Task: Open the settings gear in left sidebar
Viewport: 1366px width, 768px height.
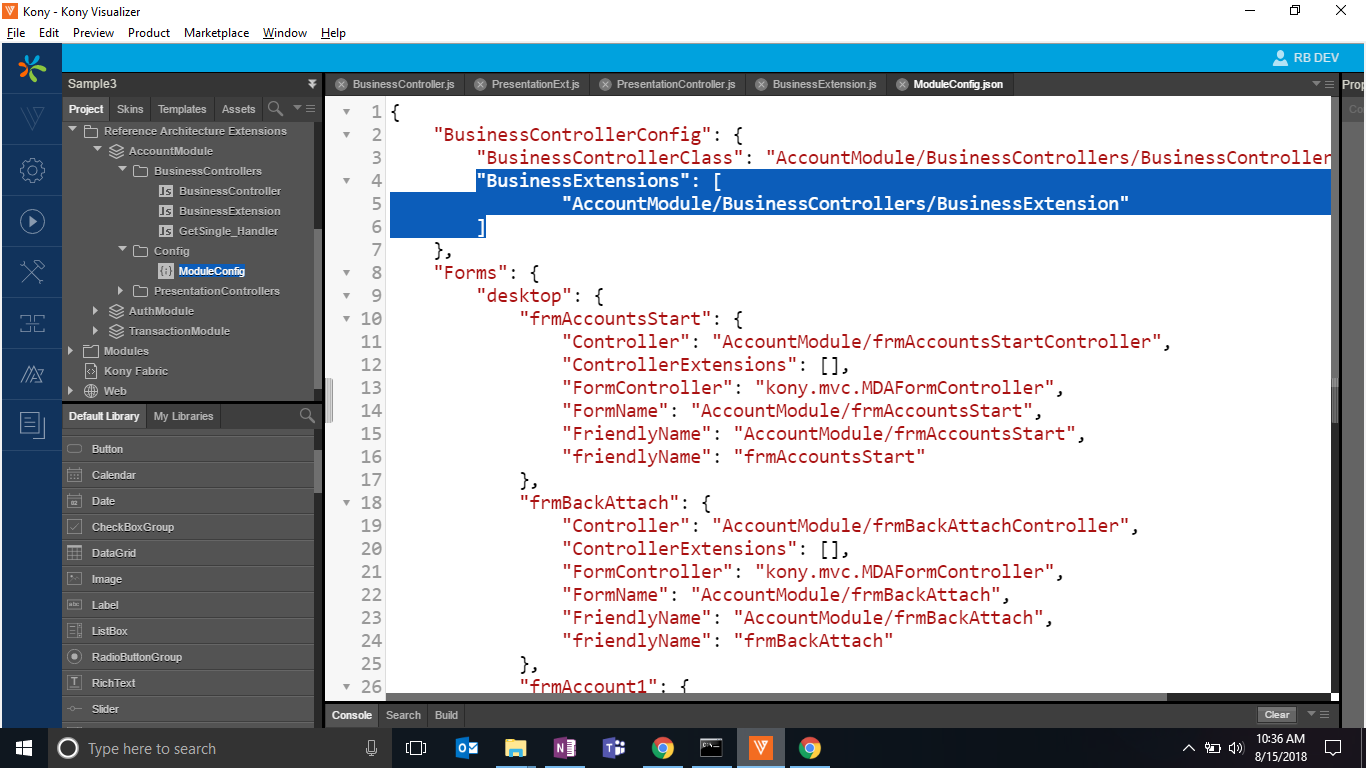Action: tap(32, 171)
